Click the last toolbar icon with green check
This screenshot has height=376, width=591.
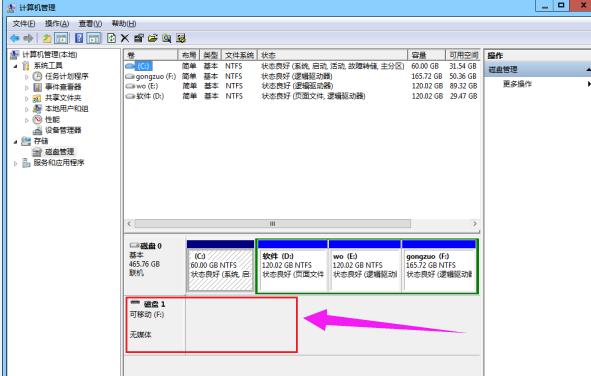(181, 38)
